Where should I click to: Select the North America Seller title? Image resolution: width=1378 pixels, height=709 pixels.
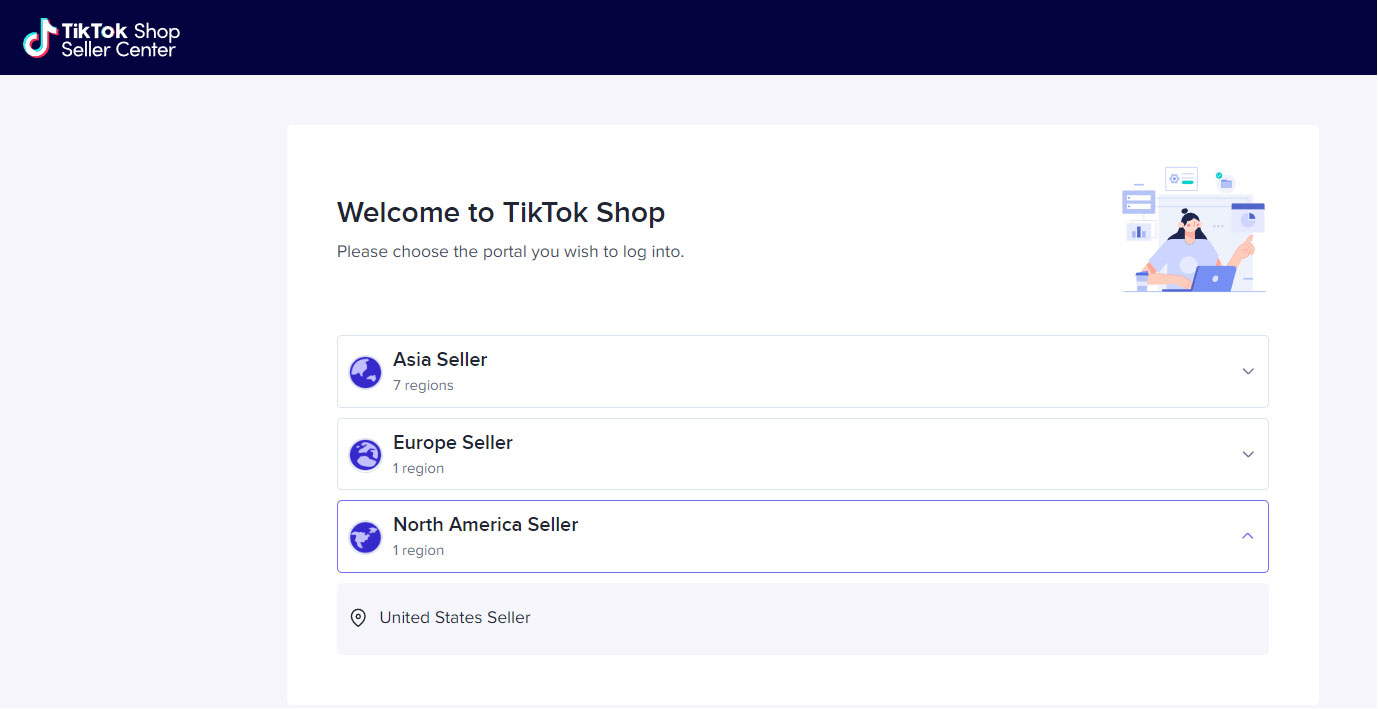[485, 524]
